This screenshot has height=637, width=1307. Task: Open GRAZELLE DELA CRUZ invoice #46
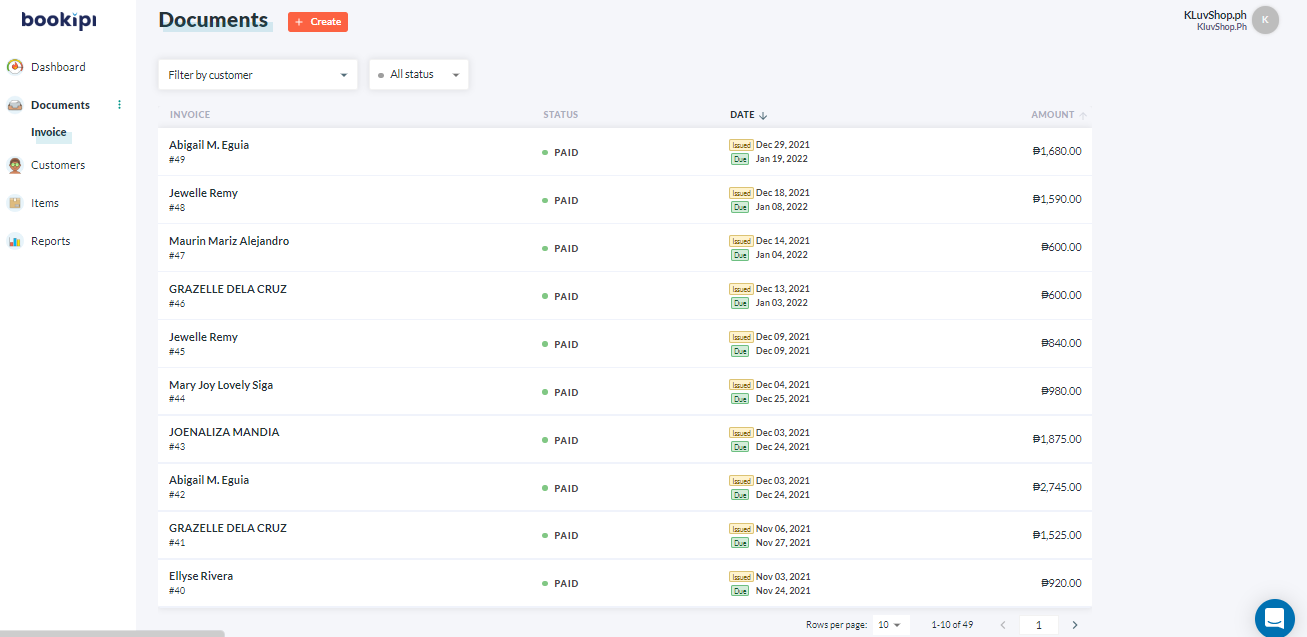click(x=625, y=296)
